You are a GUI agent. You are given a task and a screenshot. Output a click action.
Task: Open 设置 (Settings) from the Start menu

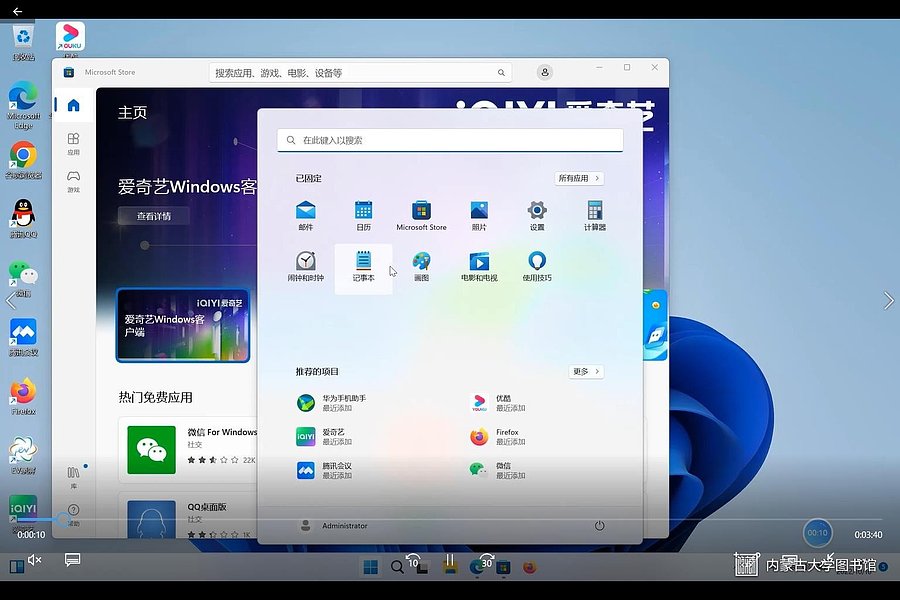537,215
